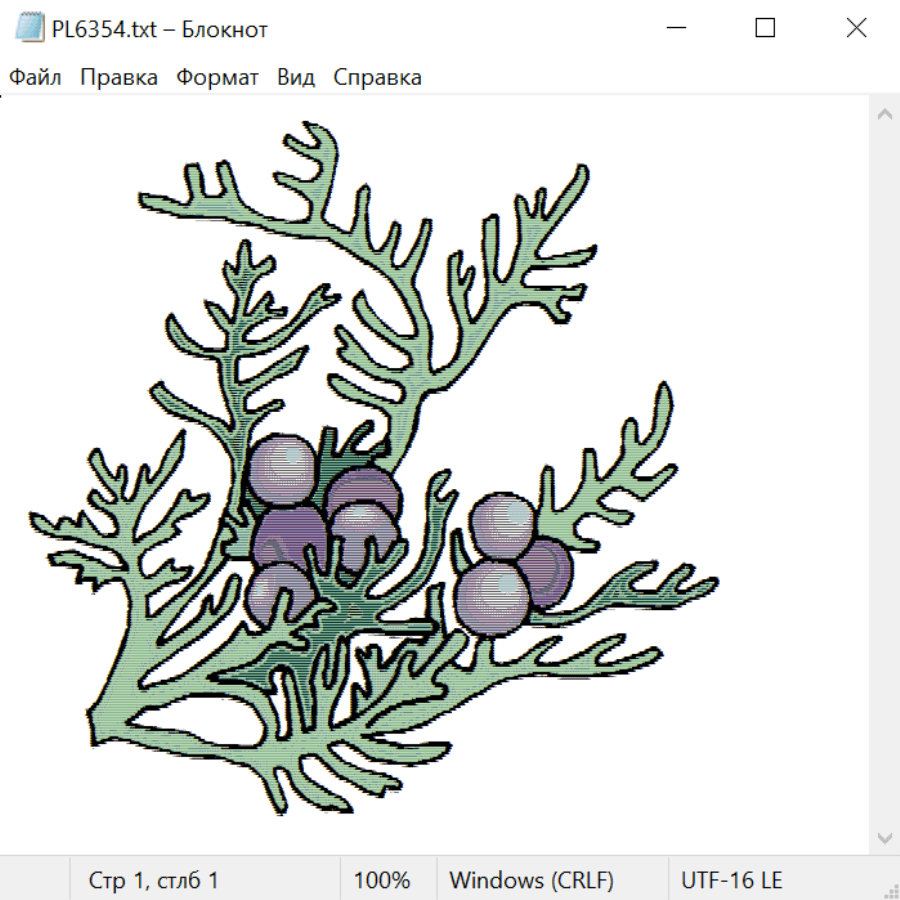Viewport: 900px width, 900px height.
Task: Open the Формат menu
Action: pos(217,78)
